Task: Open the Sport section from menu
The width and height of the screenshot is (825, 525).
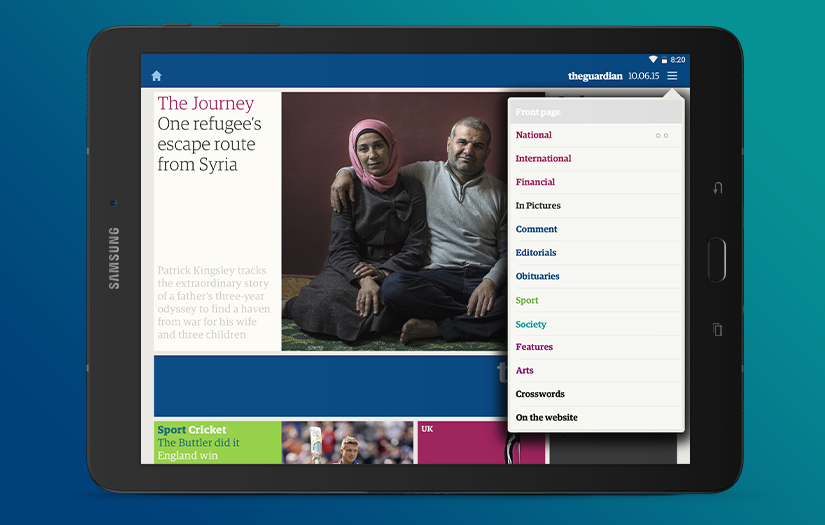Action: [x=596, y=300]
